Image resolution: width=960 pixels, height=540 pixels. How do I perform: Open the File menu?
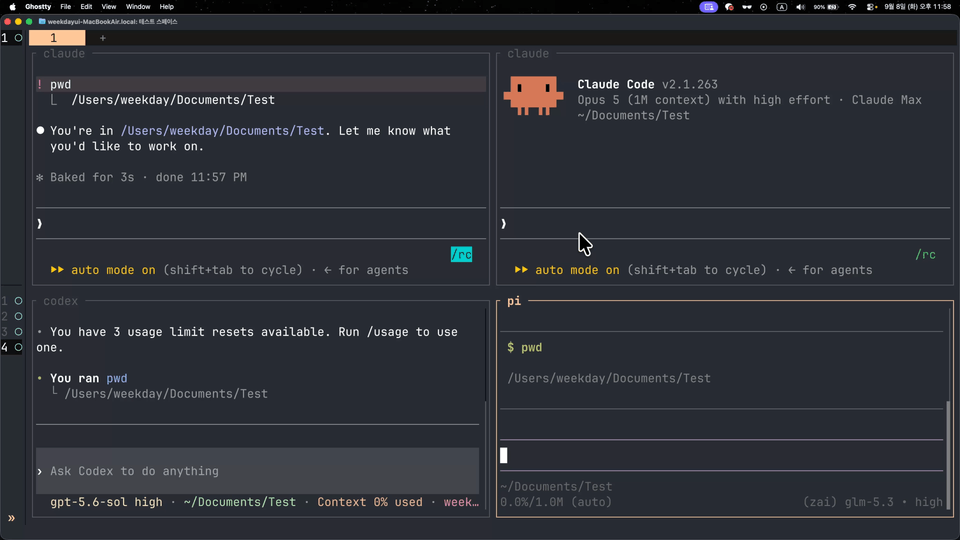[66, 7]
